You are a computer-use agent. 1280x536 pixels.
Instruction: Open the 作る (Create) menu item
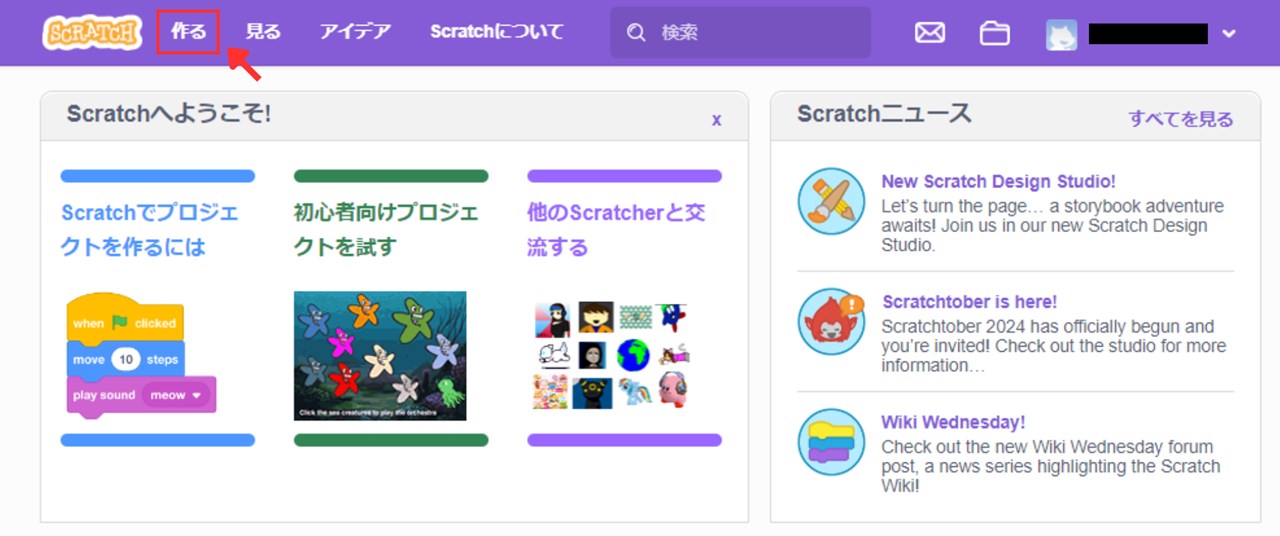[x=188, y=32]
